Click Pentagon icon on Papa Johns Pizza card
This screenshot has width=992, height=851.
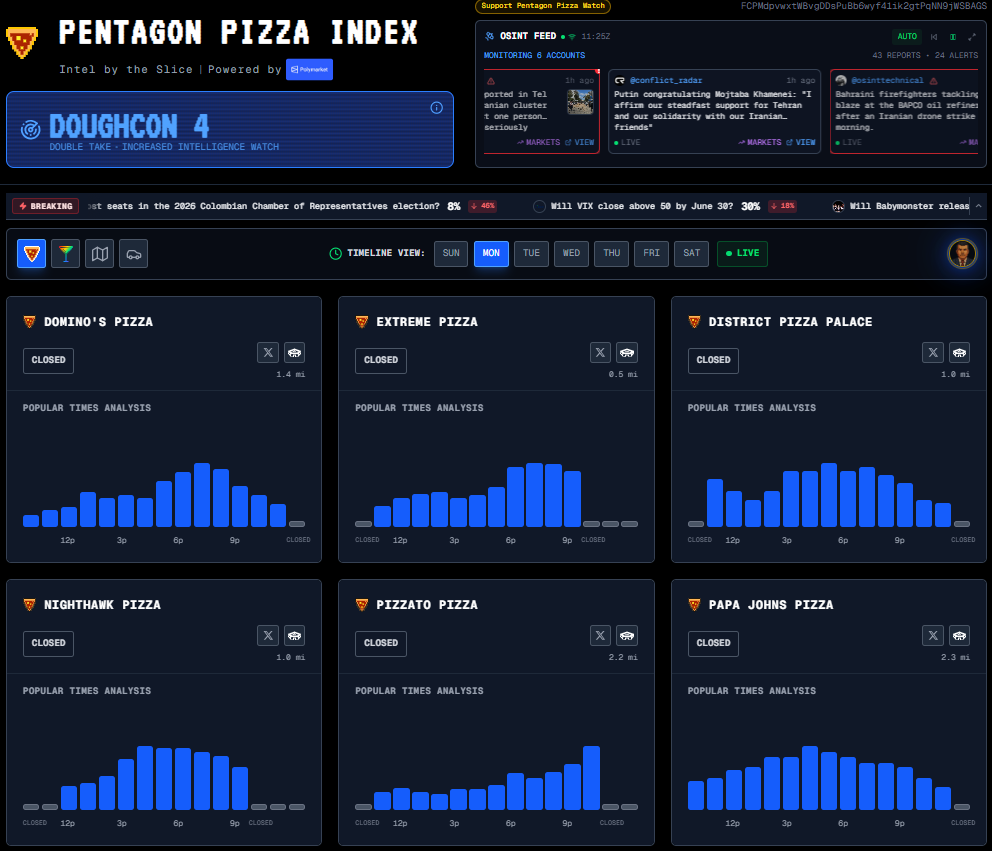tap(960, 635)
